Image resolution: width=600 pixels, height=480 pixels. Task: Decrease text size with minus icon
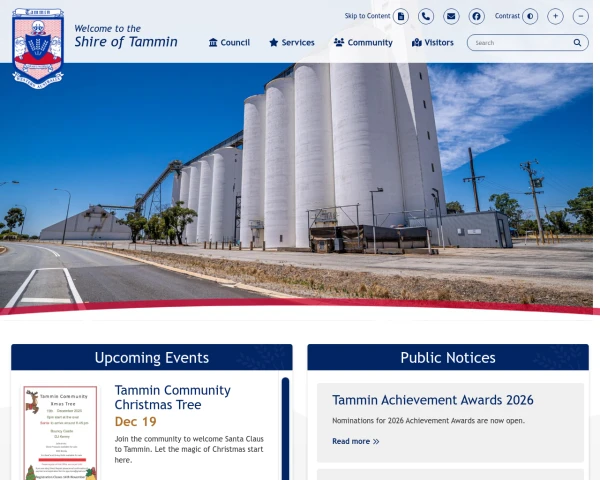click(580, 16)
